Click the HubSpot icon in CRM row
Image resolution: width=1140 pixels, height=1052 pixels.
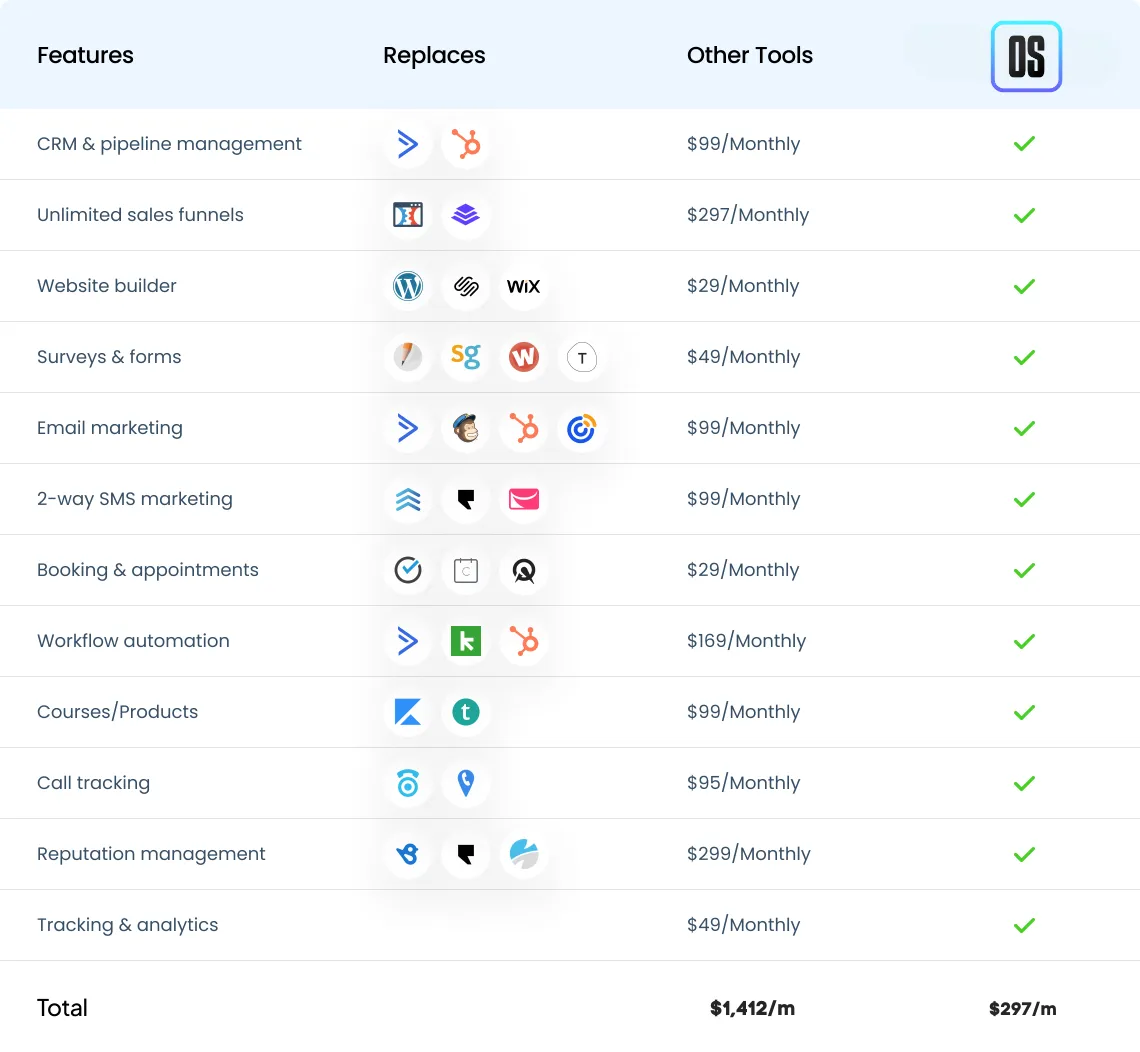tap(465, 144)
